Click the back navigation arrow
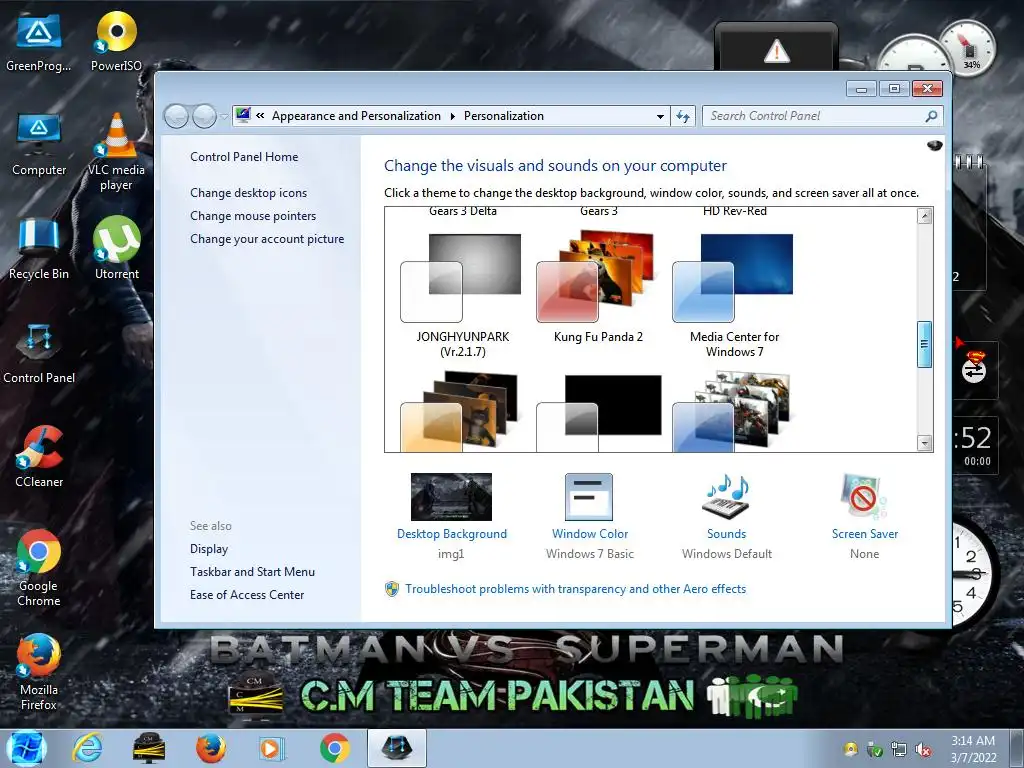Image resolution: width=1024 pixels, height=768 pixels. (176, 116)
